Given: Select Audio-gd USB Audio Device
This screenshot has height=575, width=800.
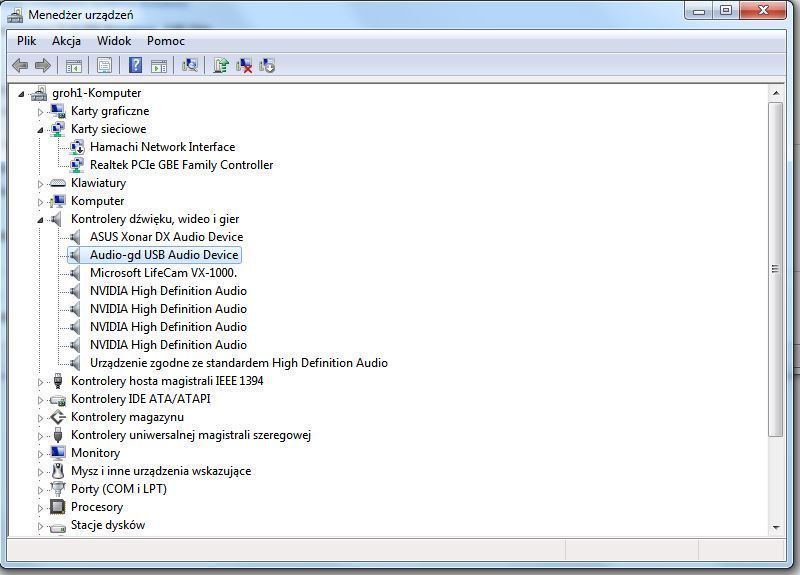Looking at the screenshot, I should (x=164, y=255).
